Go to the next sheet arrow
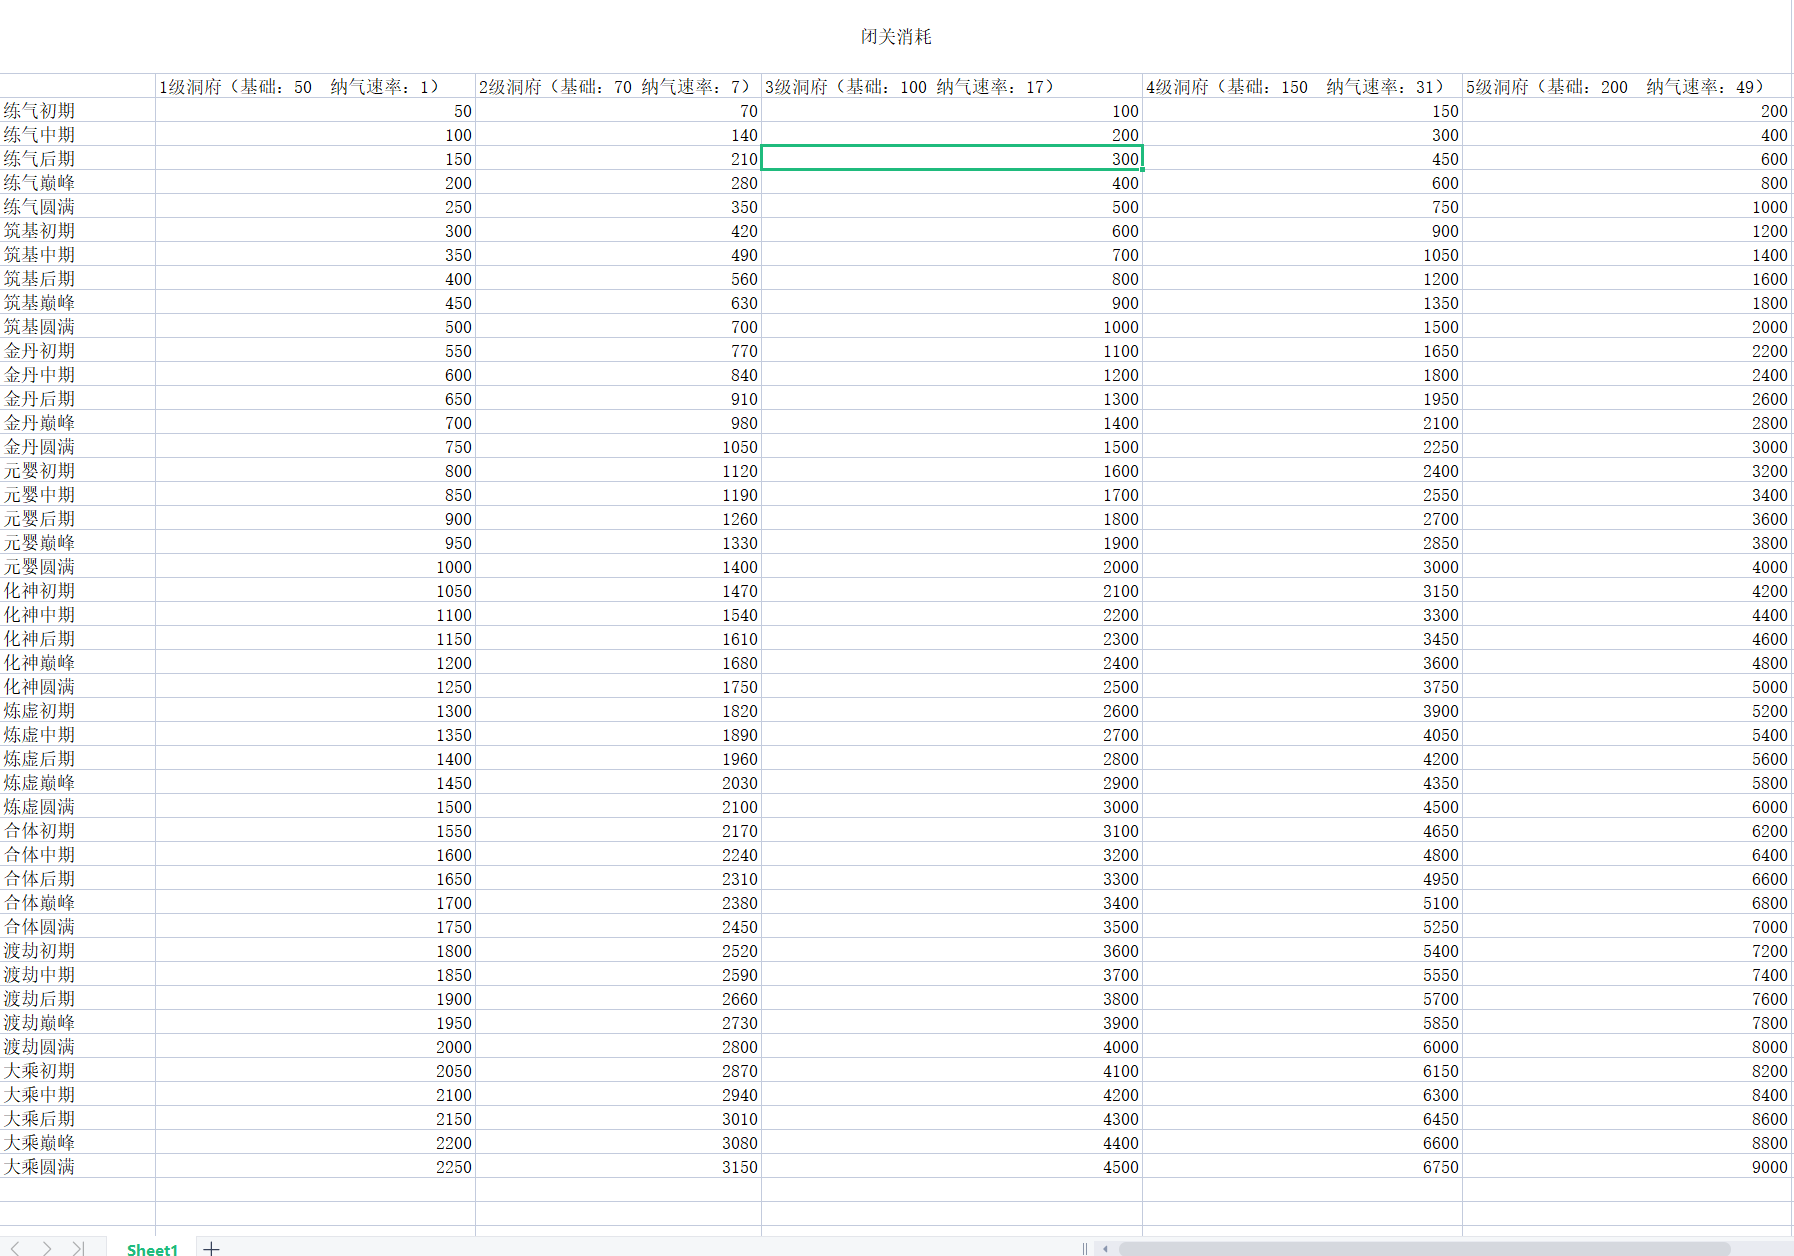 click(46, 1248)
